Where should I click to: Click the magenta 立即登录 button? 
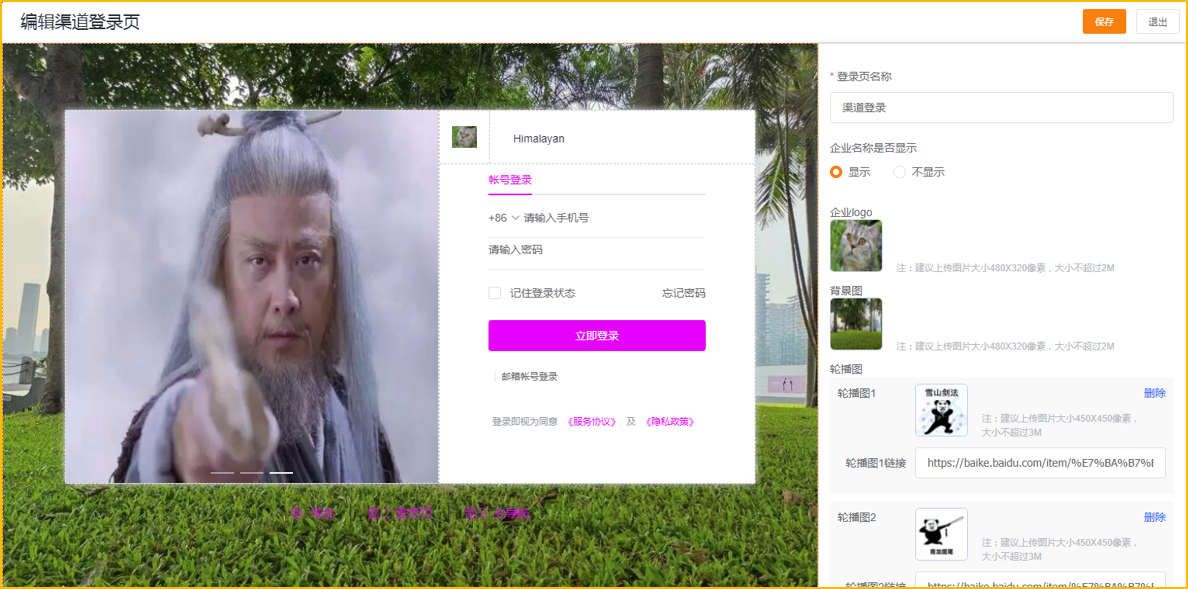point(597,336)
